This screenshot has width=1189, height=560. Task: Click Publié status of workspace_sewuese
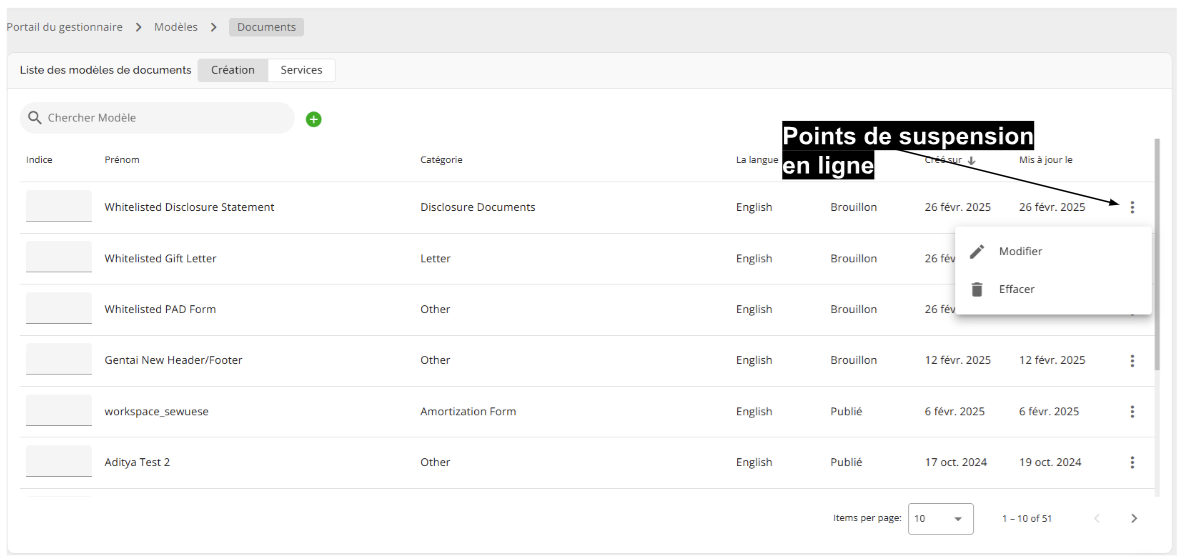pyautogui.click(x=846, y=411)
